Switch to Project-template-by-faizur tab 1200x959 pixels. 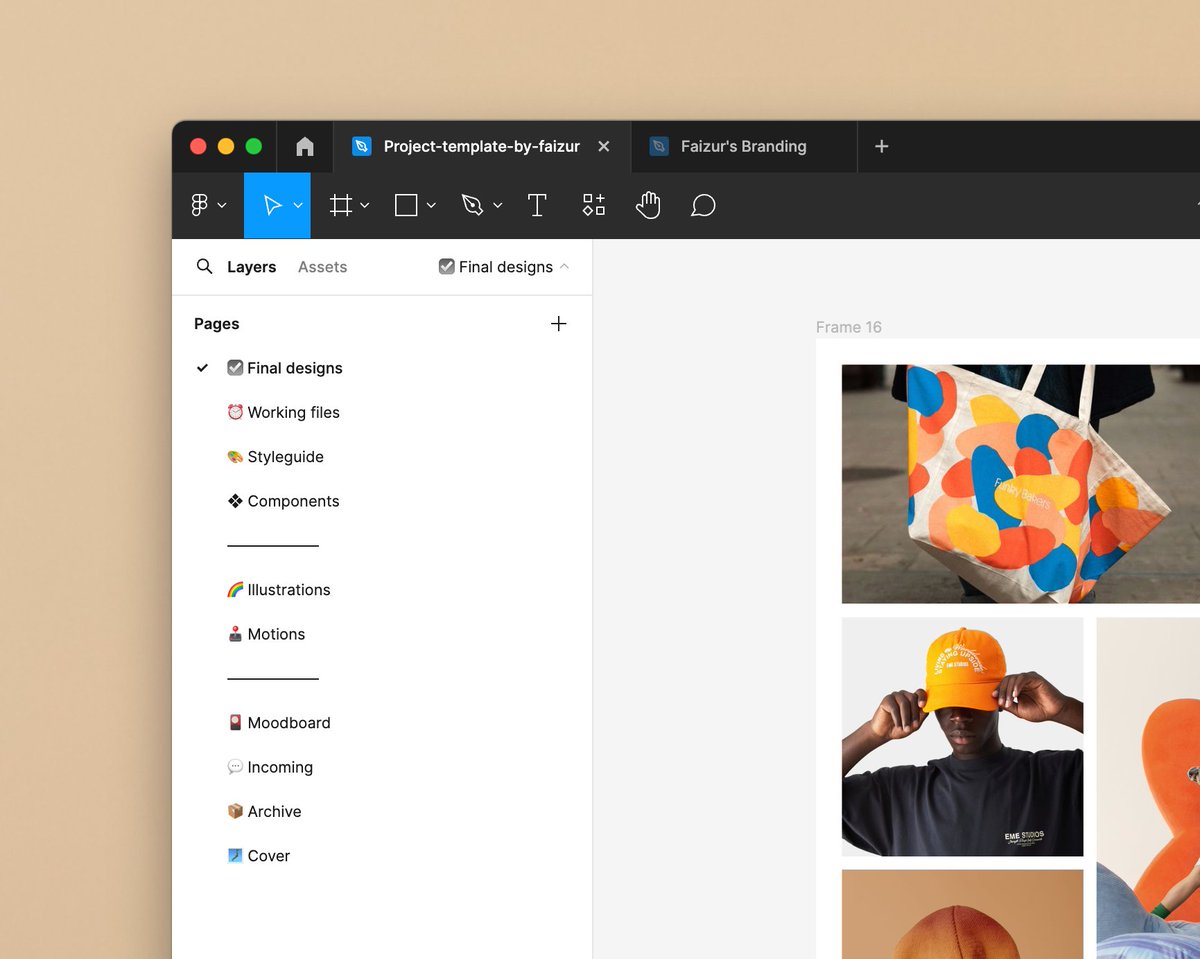point(482,146)
